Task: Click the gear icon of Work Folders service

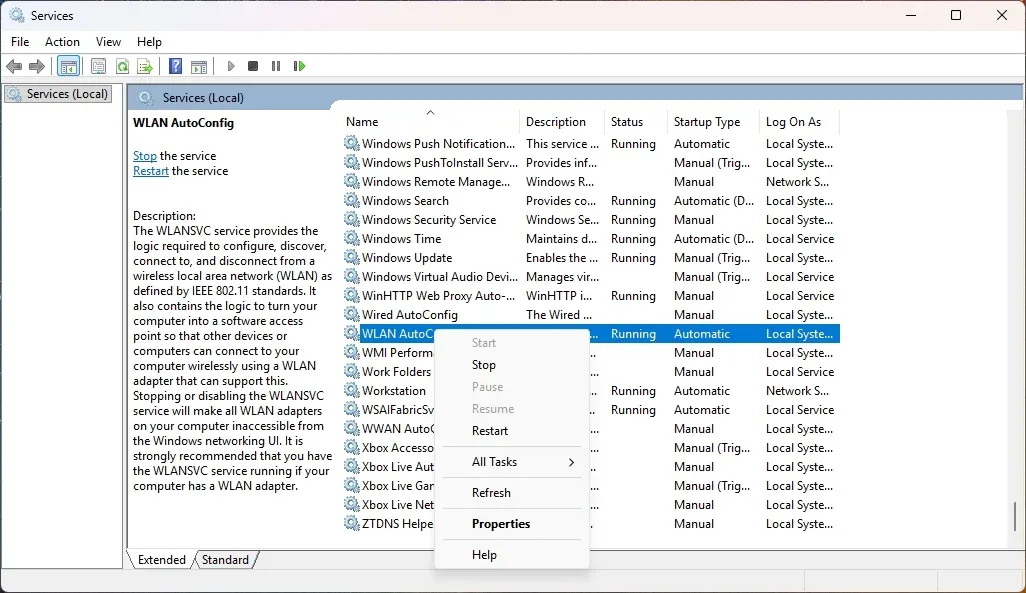Action: click(352, 371)
